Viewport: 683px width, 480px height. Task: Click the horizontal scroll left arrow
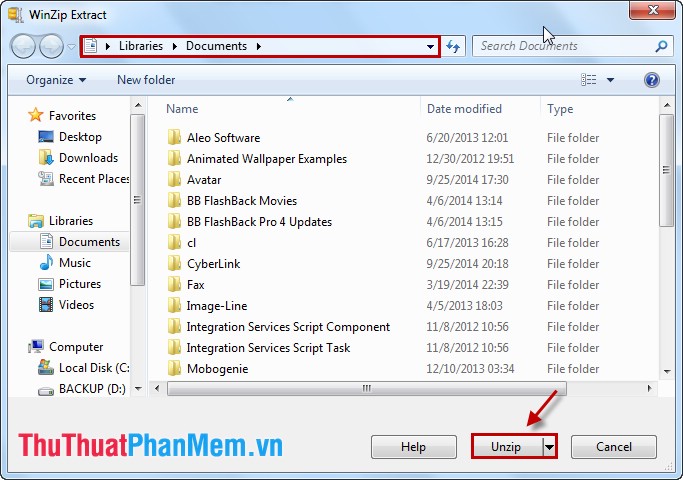pyautogui.click(x=157, y=388)
